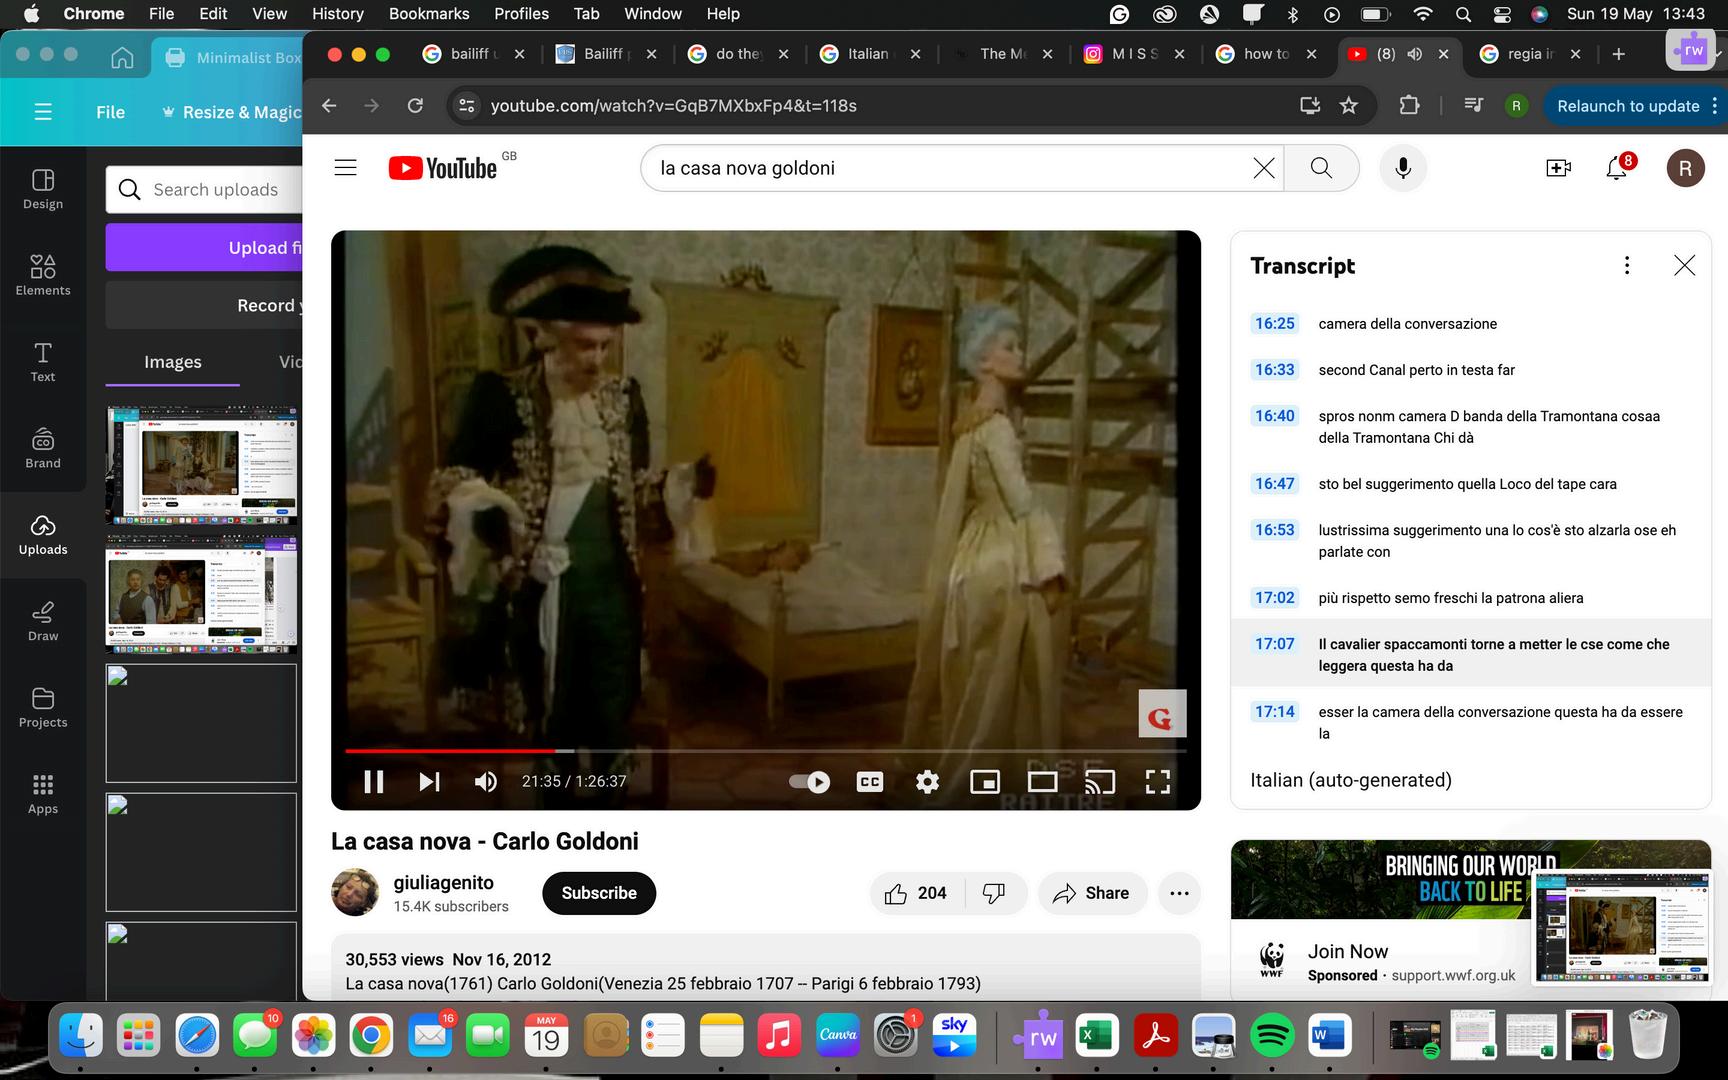Open Canva Design sidebar panel
This screenshot has width=1728, height=1080.
pyautogui.click(x=43, y=189)
